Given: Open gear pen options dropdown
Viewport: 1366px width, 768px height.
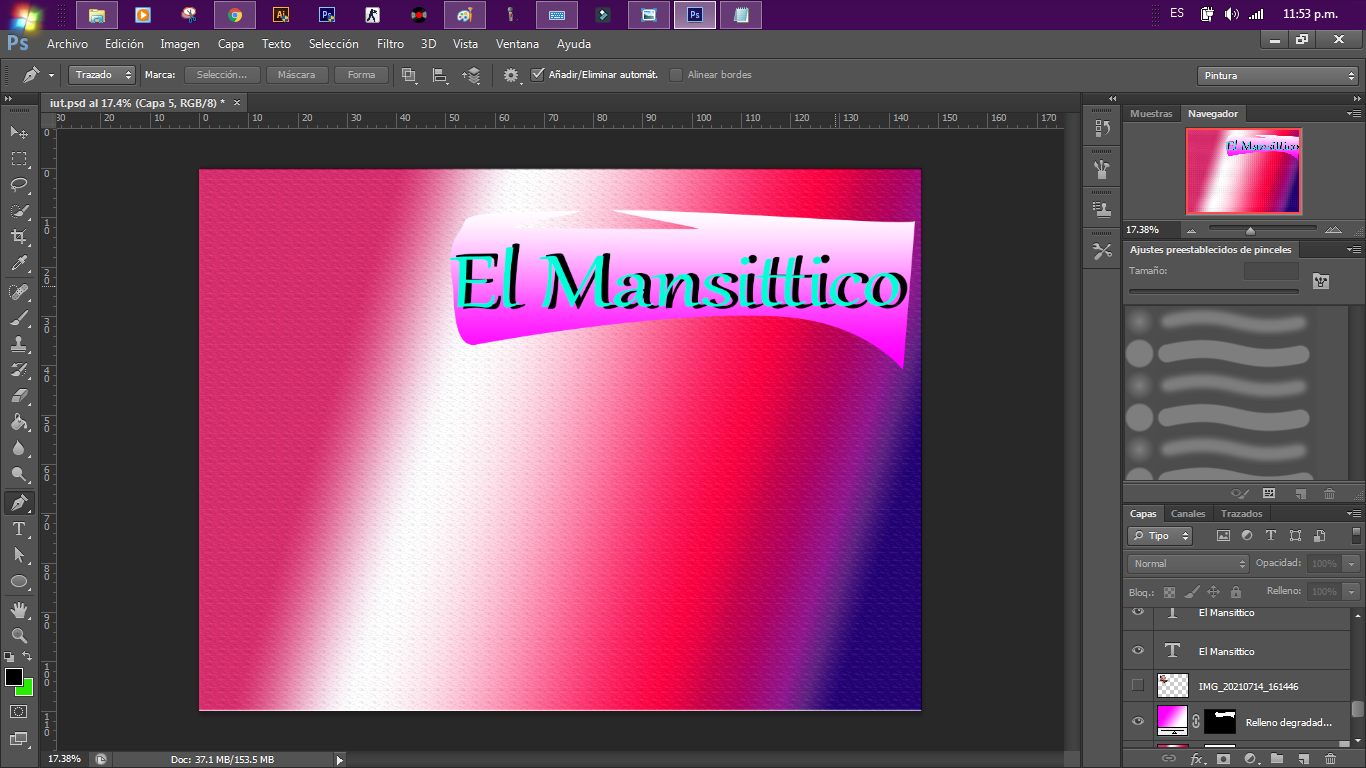Looking at the screenshot, I should [x=512, y=75].
